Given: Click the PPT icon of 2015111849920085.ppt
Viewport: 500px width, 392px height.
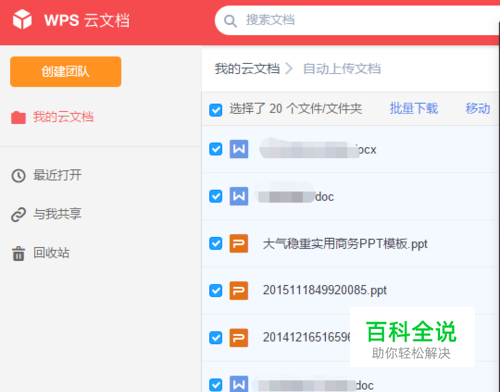Looking at the screenshot, I should click(x=239, y=291).
